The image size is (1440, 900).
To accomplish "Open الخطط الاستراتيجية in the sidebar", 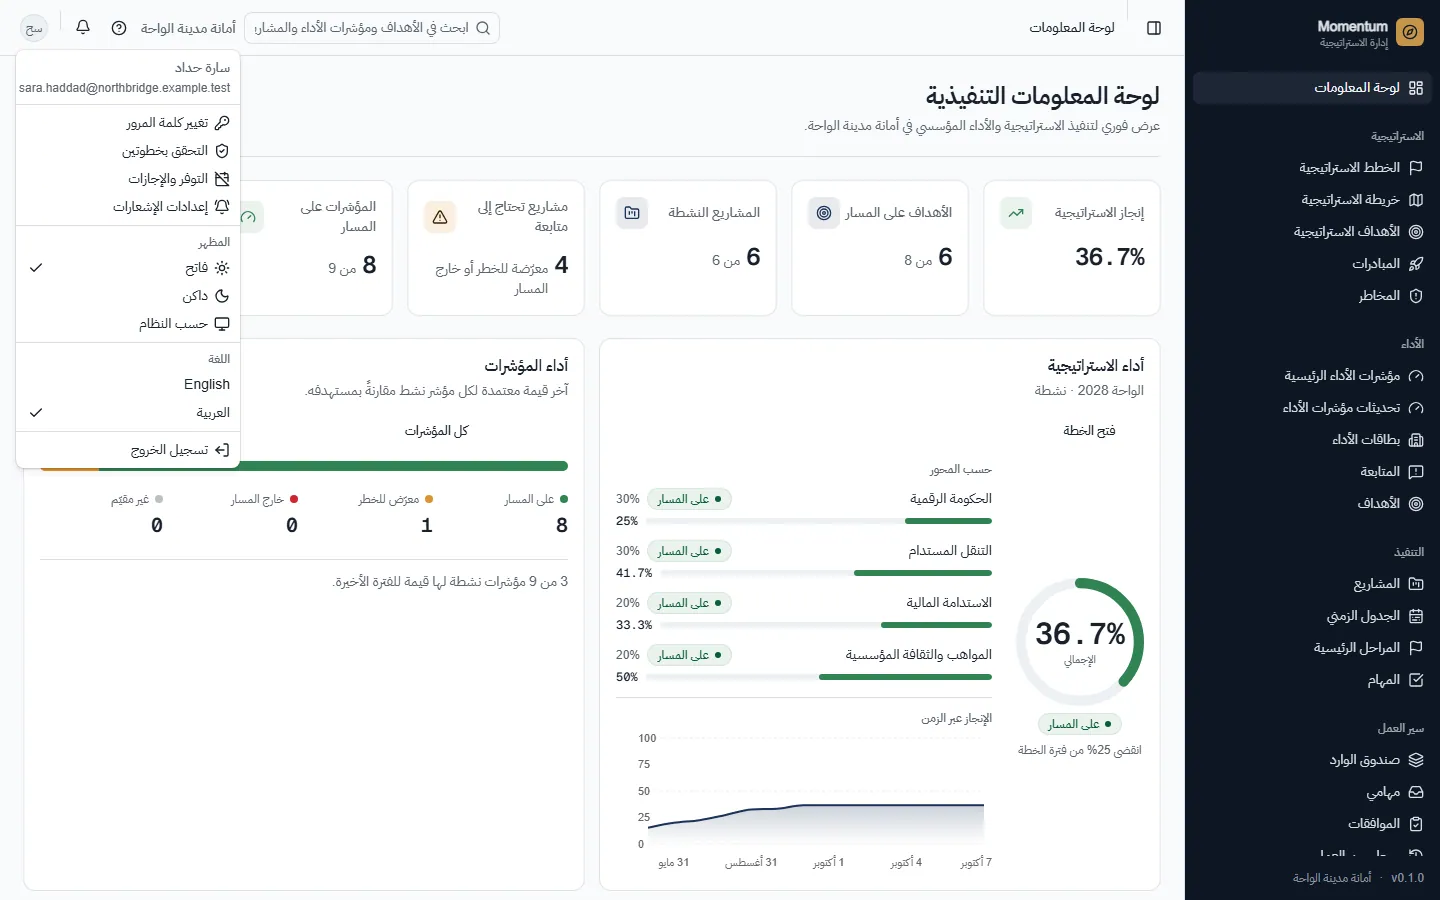I will [1312, 168].
